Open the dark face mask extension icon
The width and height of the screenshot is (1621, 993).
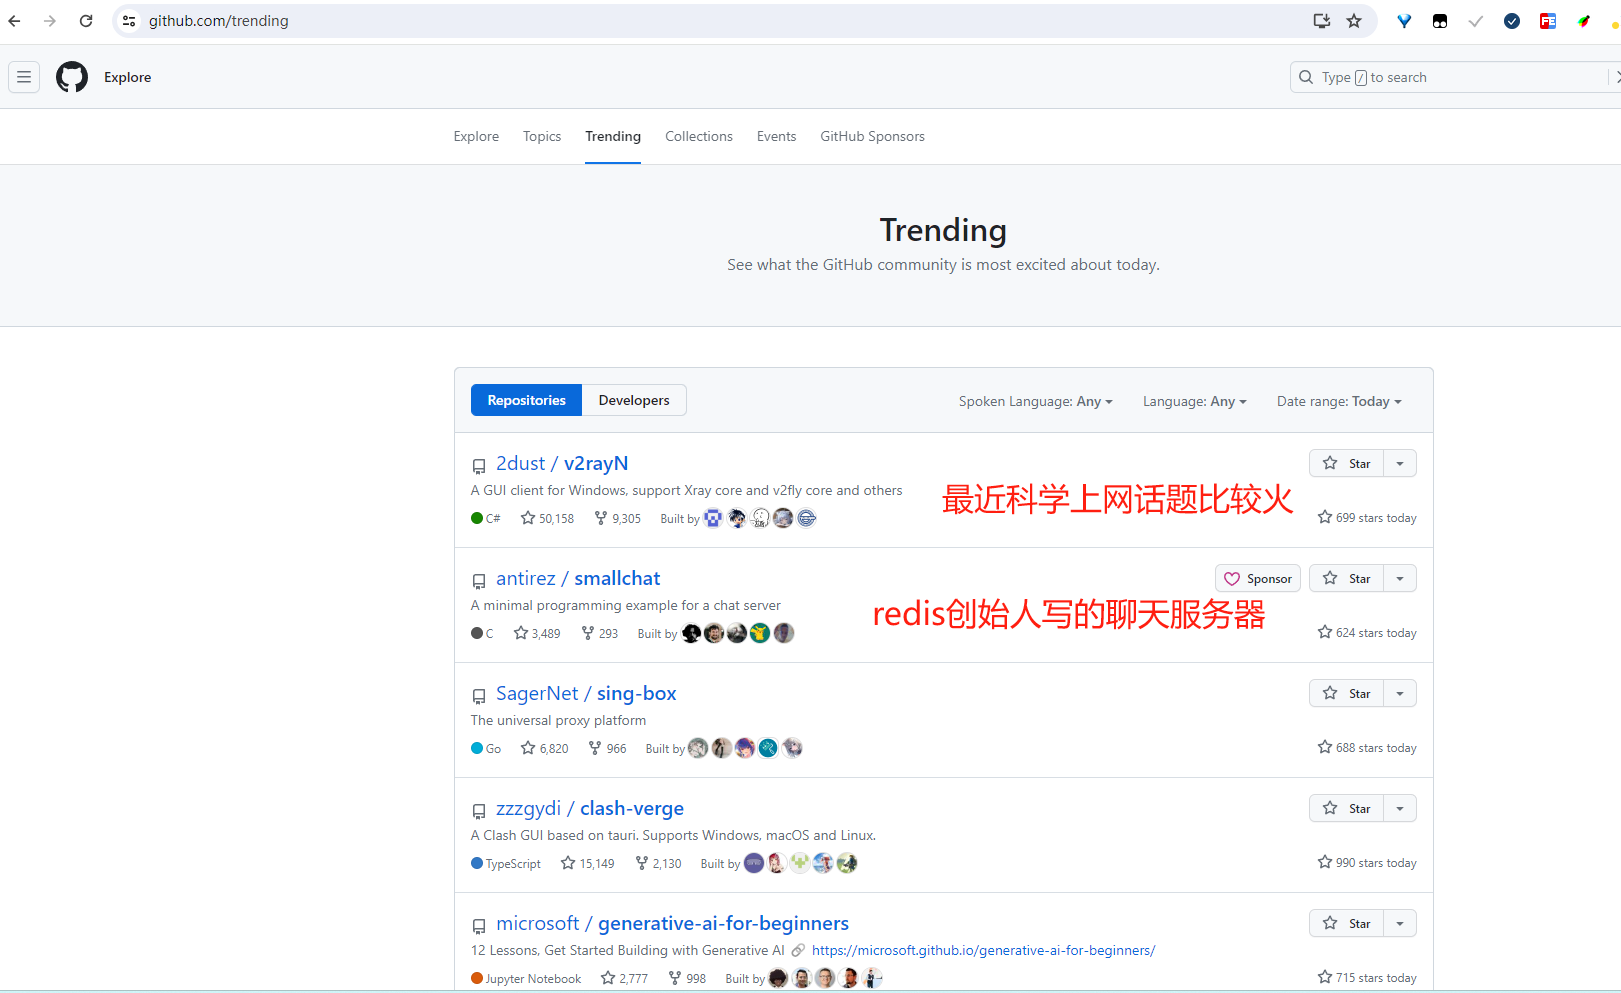click(x=1440, y=21)
